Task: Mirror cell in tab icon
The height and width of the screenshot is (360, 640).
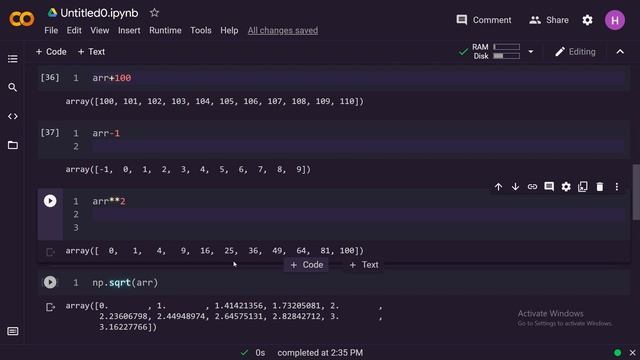Action: point(583,187)
